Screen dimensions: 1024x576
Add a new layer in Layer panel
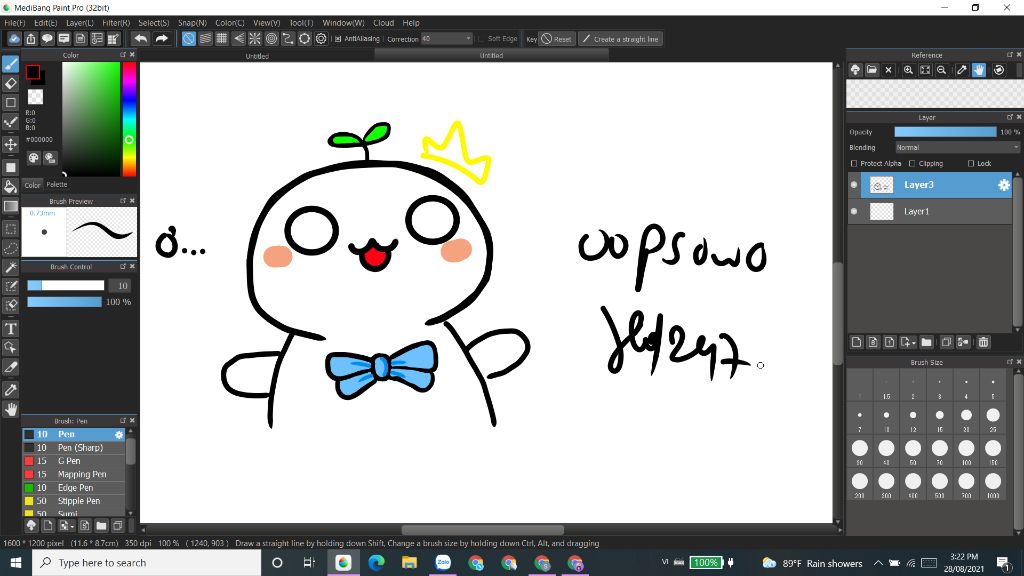click(857, 342)
